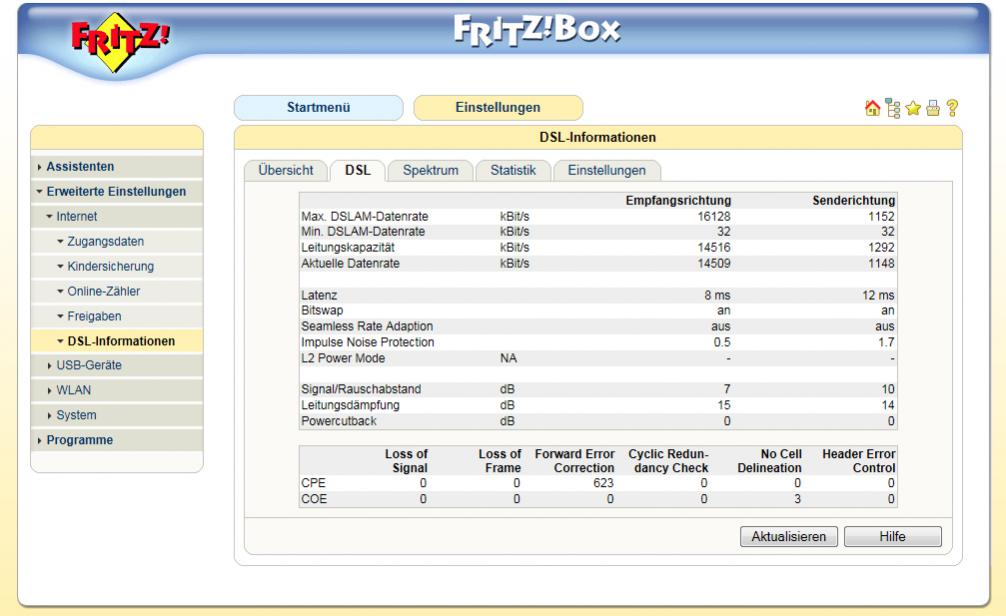Click the DSL-Informationen panel title

pyautogui.click(x=597, y=137)
